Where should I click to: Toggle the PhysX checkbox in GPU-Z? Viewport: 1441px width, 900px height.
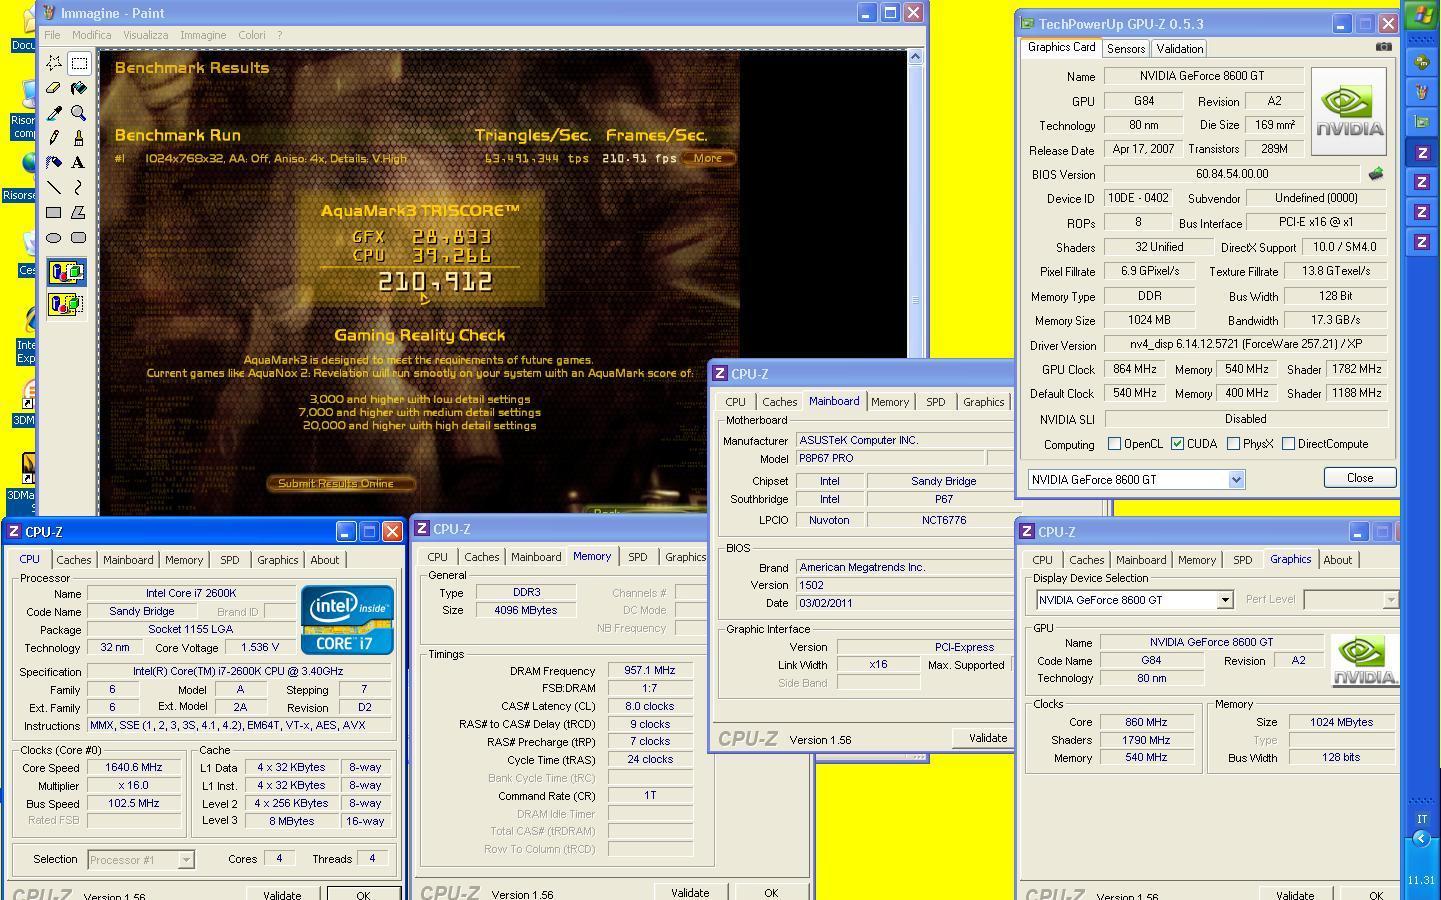point(1233,444)
